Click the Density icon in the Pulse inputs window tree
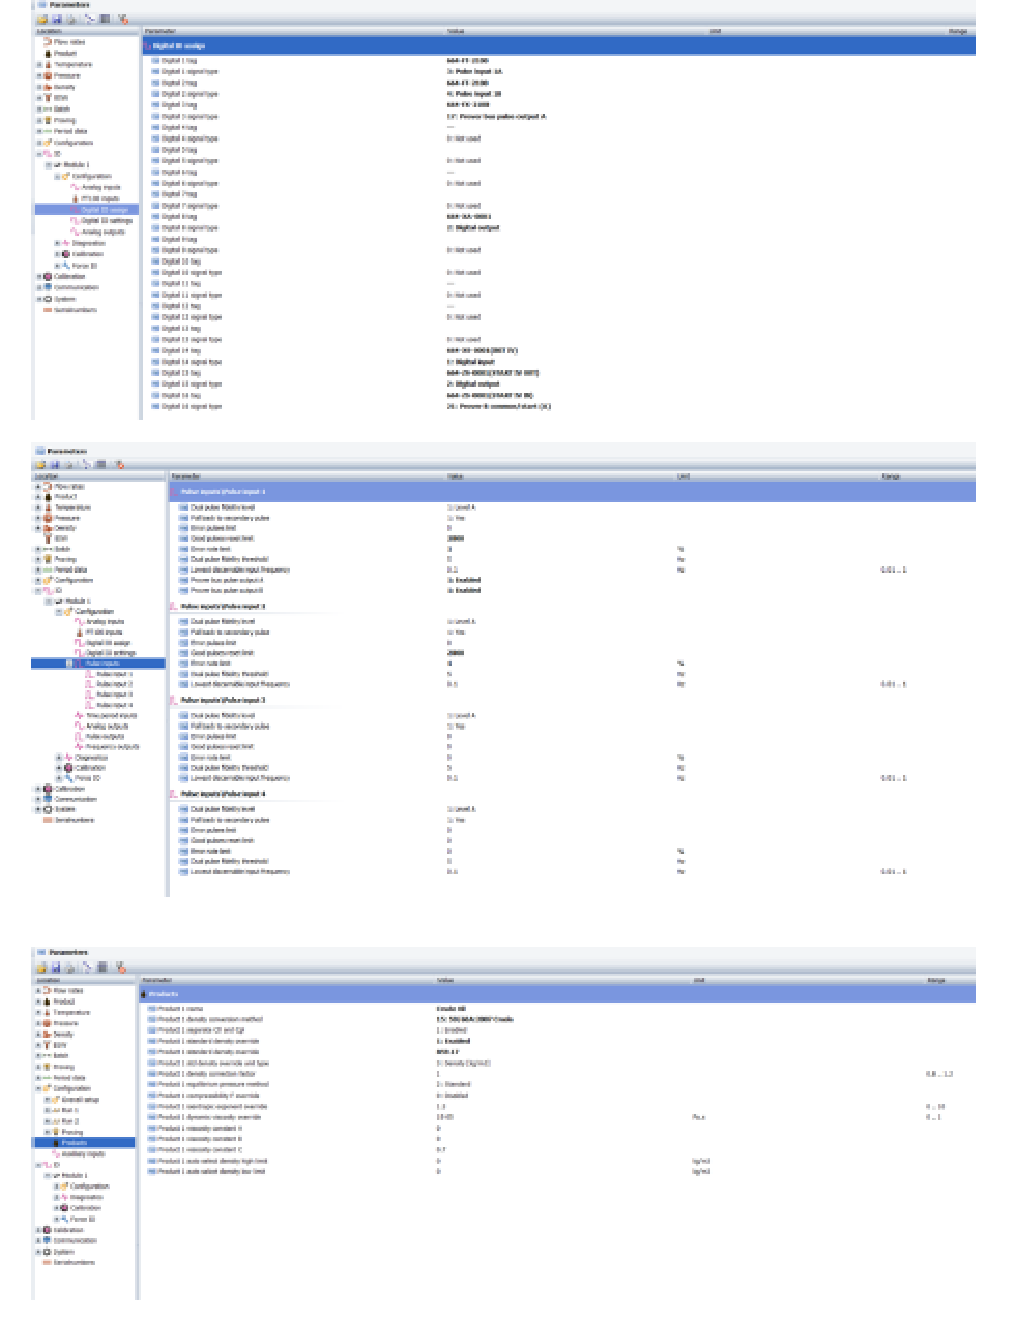 tap(47, 528)
